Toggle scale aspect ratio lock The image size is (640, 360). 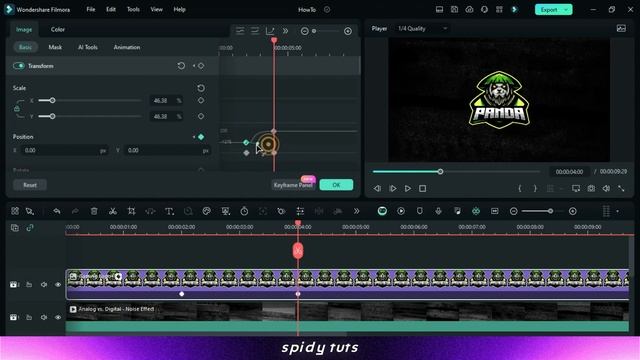coord(17,109)
